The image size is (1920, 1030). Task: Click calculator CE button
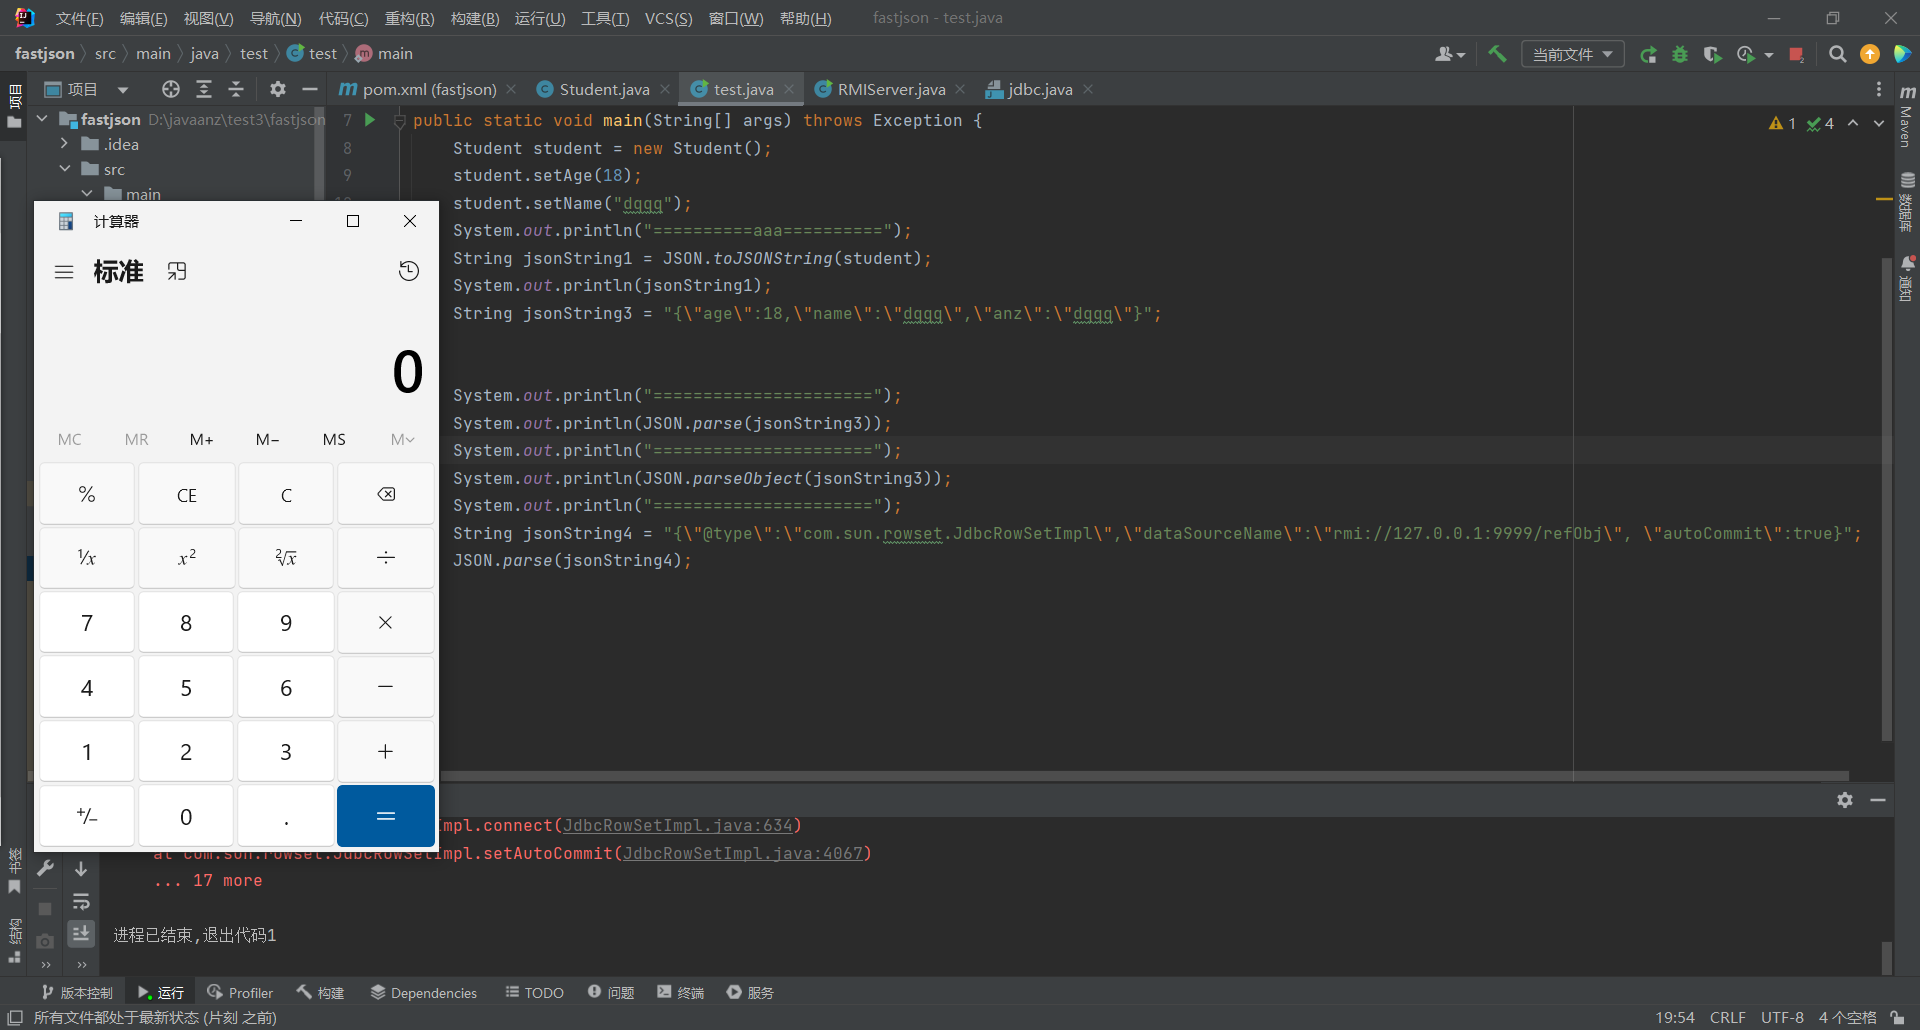click(187, 494)
